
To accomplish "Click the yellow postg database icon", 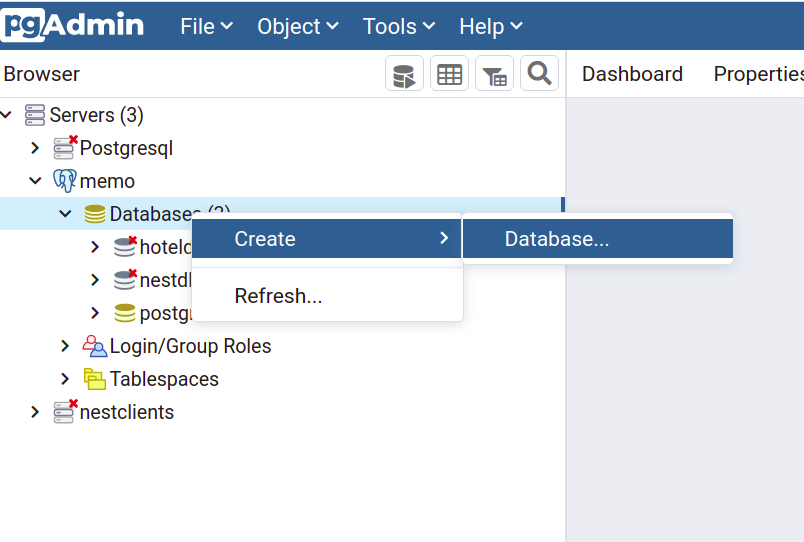I will pos(125,313).
